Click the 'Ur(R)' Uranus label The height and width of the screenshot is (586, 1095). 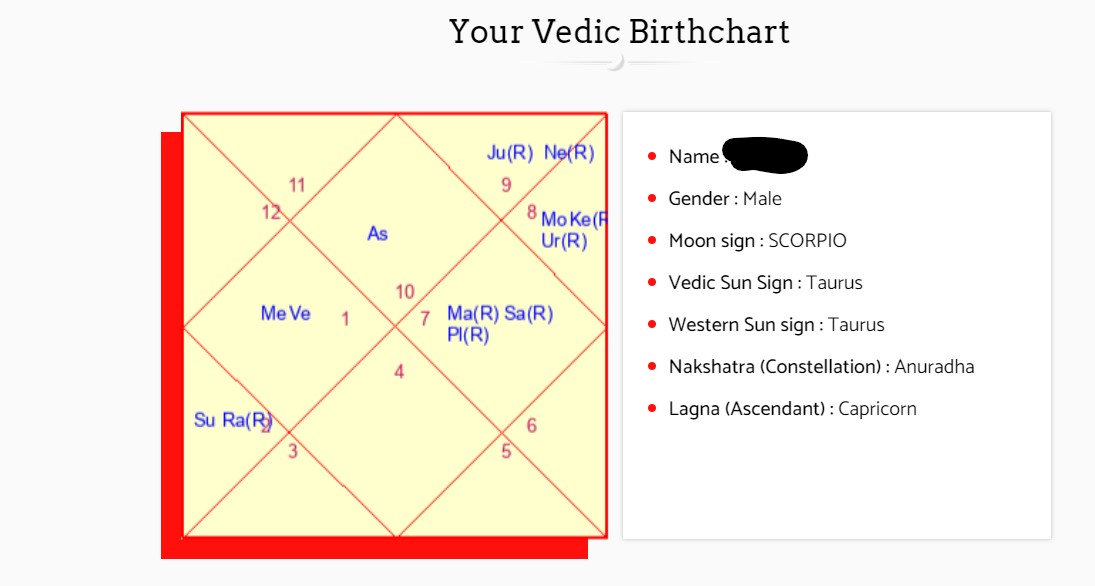(x=564, y=241)
